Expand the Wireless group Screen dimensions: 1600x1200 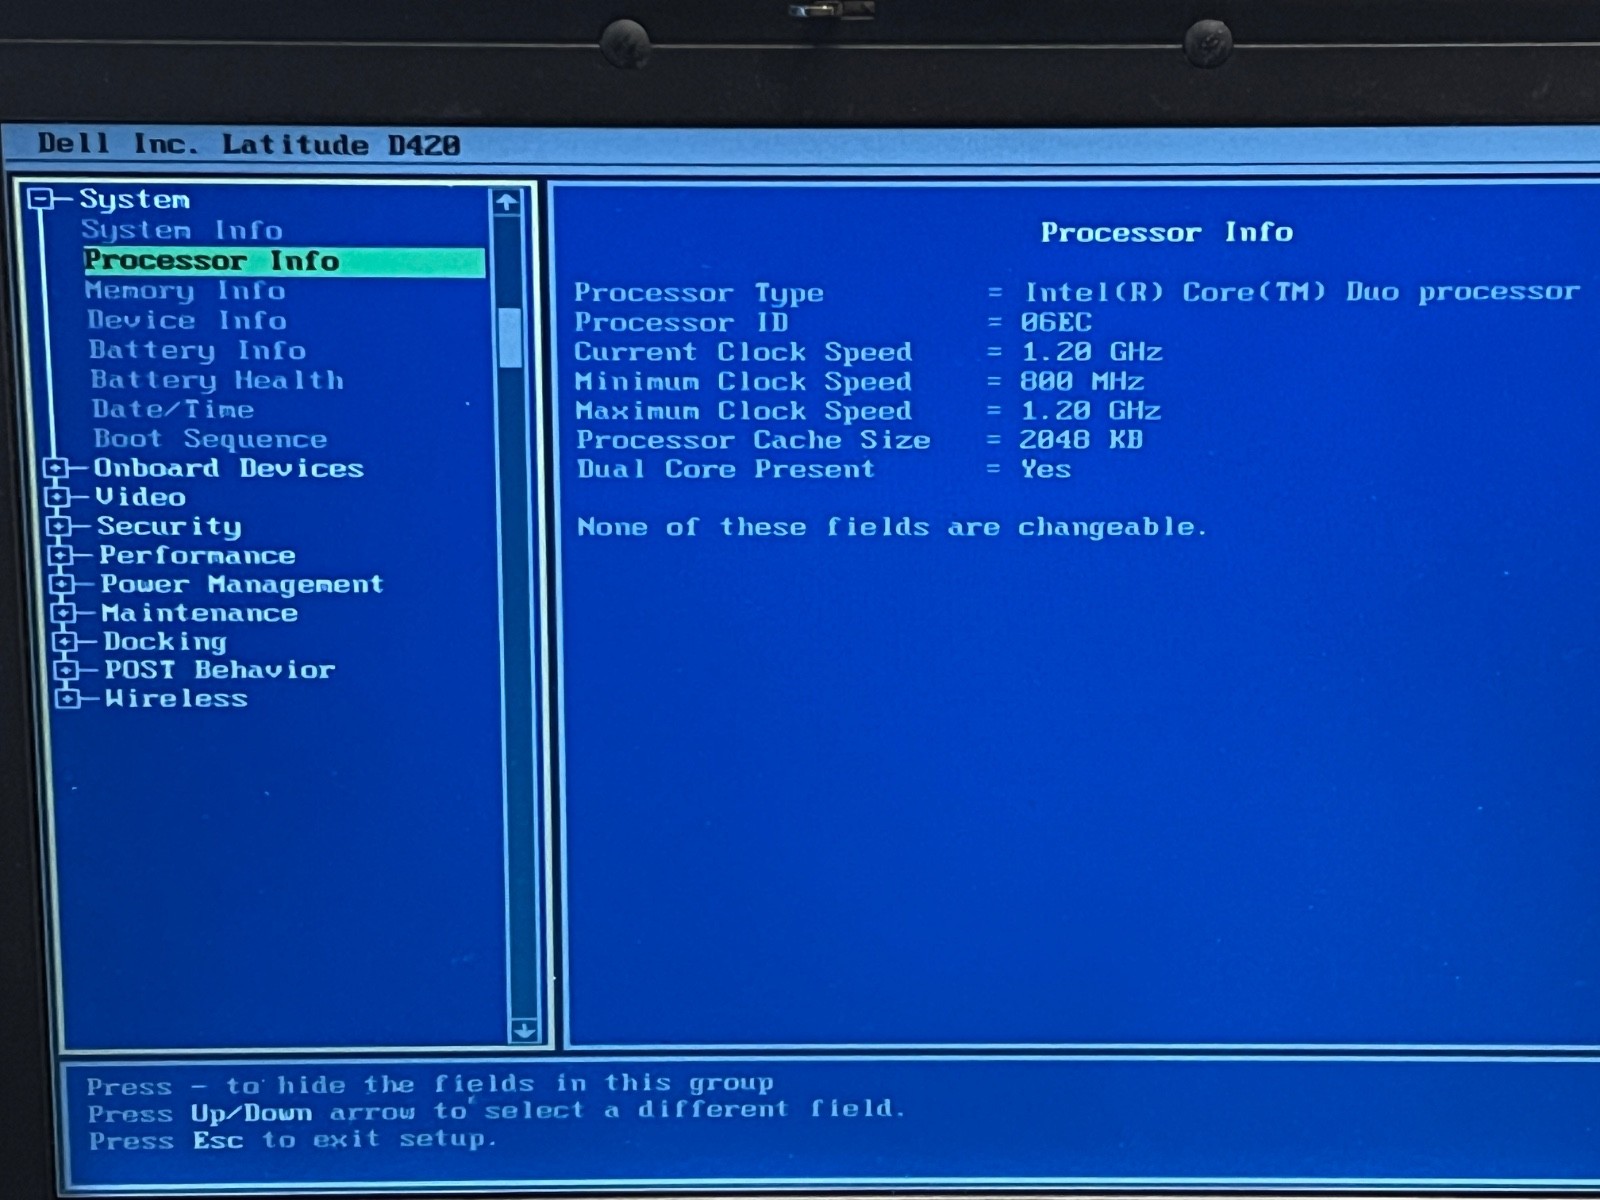[67, 699]
